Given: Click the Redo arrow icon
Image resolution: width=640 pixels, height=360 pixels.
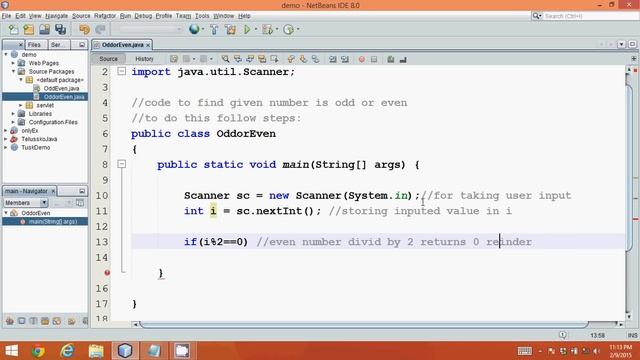Looking at the screenshot, I should 100,29.
